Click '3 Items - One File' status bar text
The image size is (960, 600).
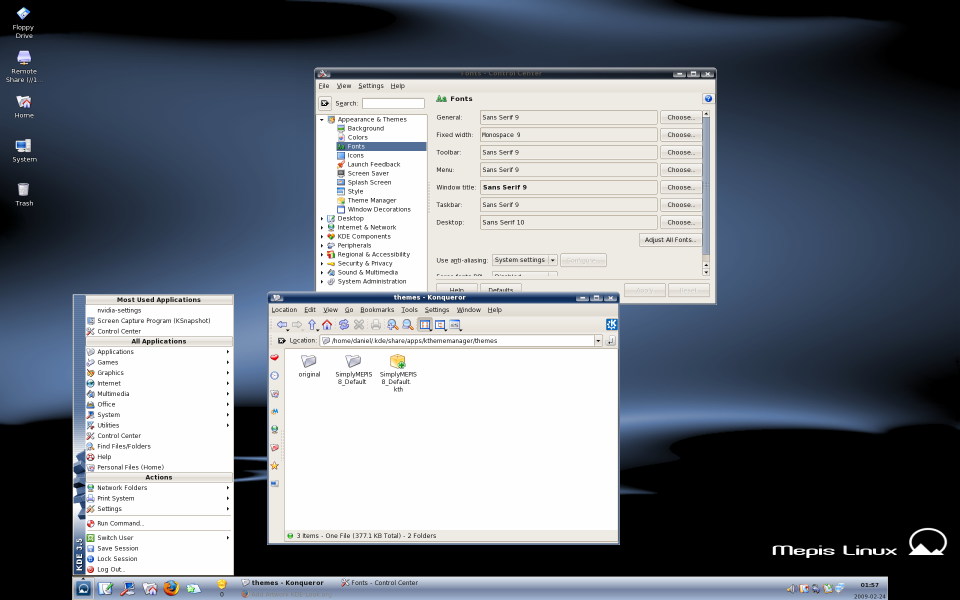(366, 536)
